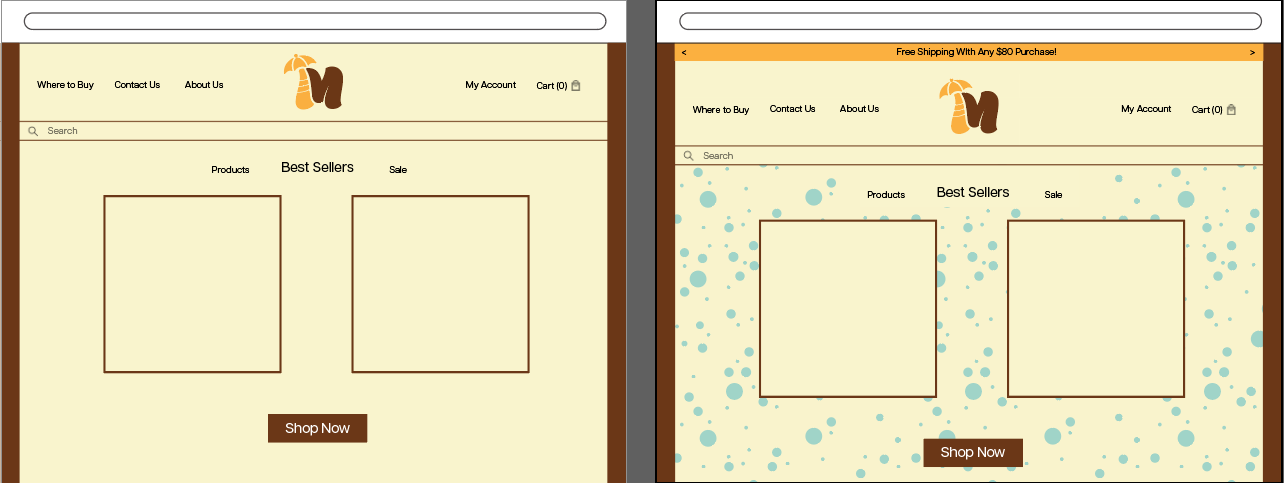Open My Account in left mockup

point(491,85)
